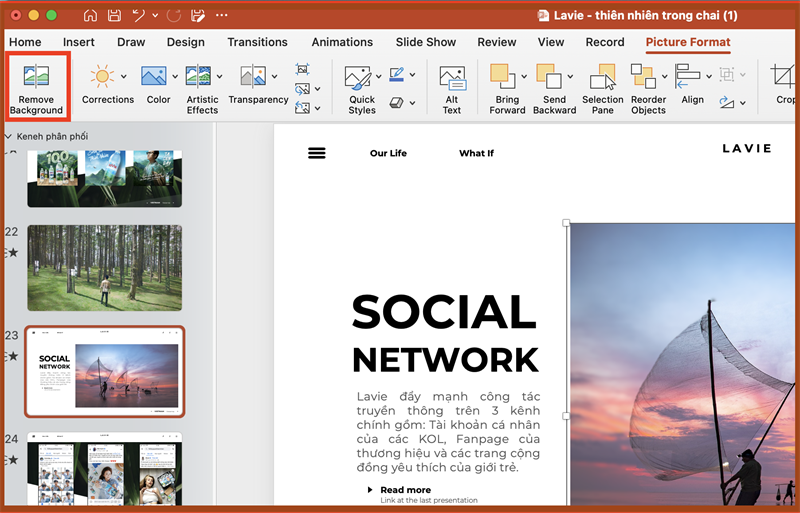Click Our Life navigation text on slide
Image resolution: width=800 pixels, height=513 pixels.
[x=388, y=153]
